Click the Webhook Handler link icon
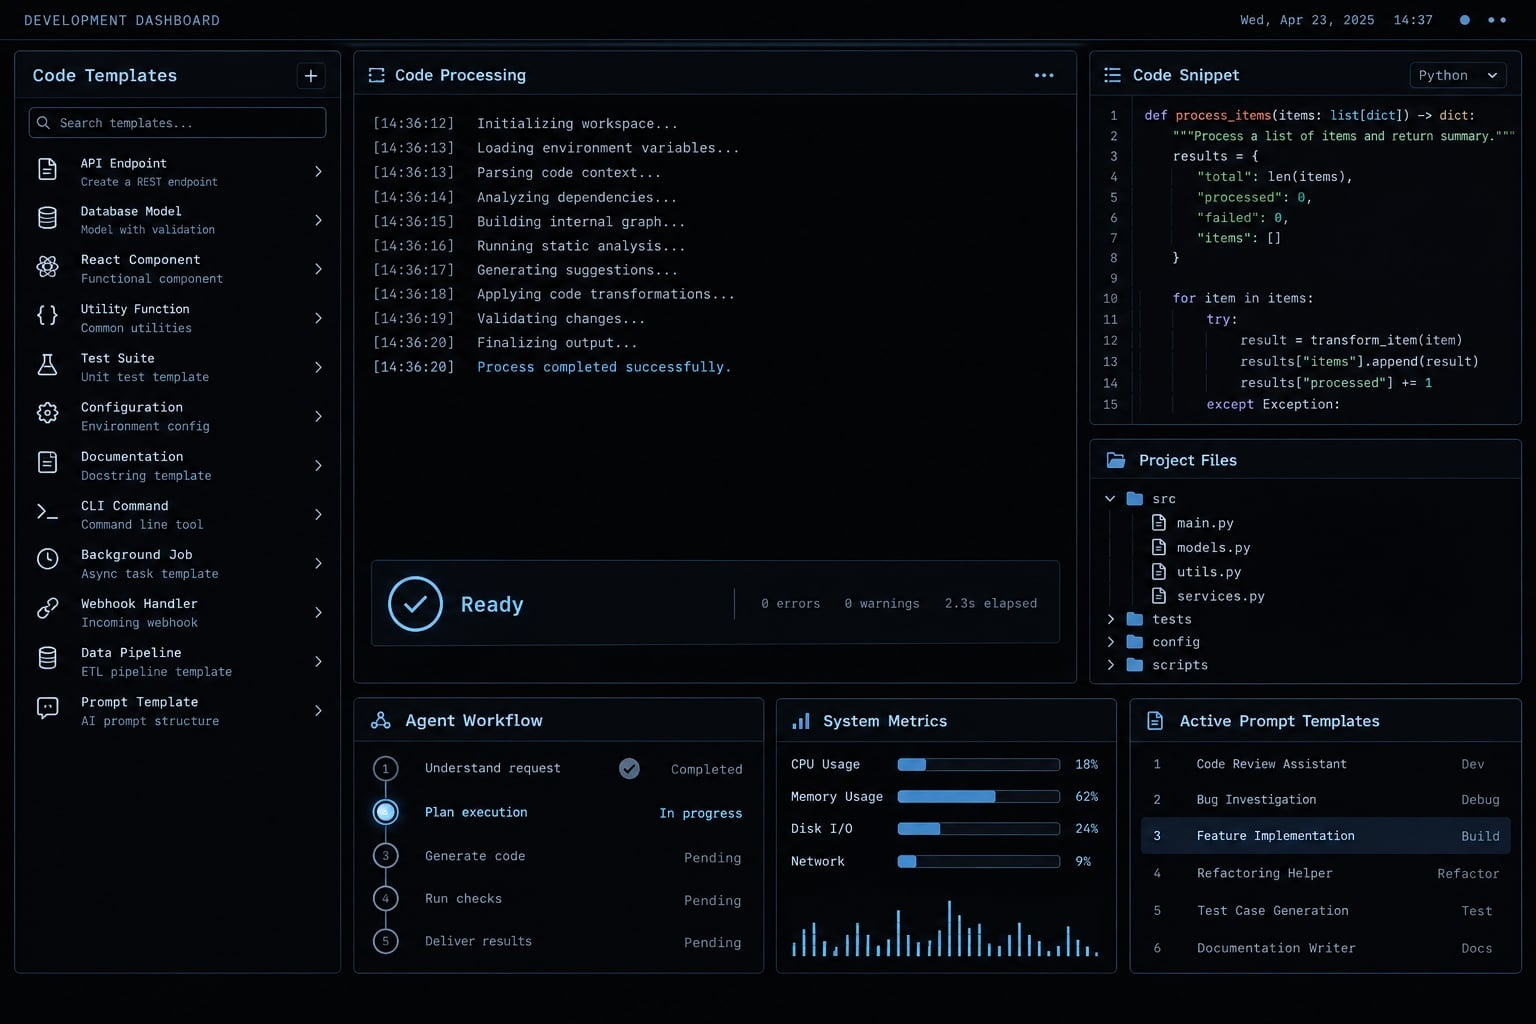Viewport: 1536px width, 1024px height. (47, 609)
